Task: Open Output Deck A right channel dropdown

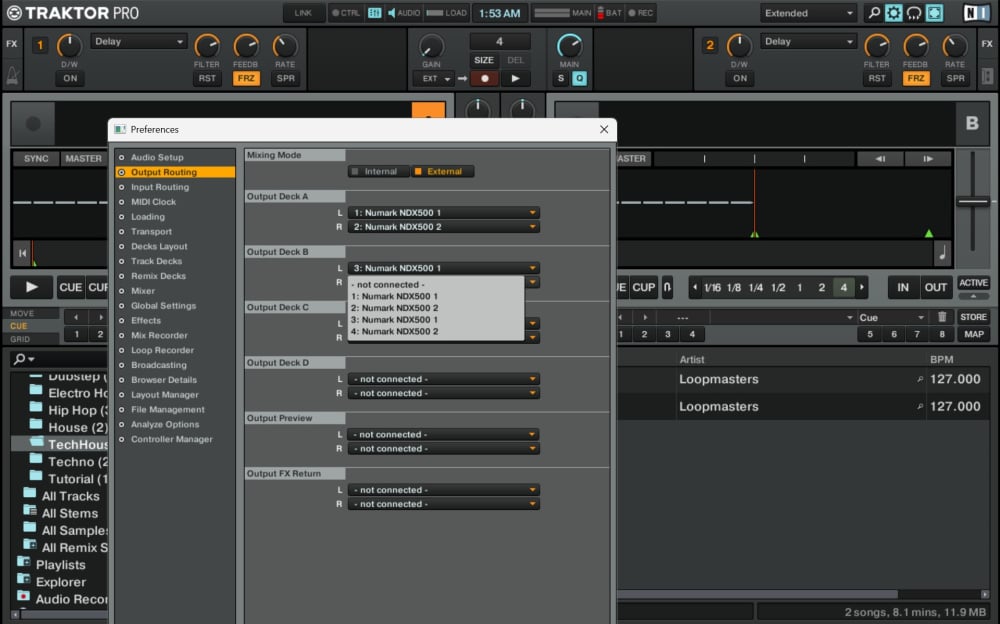Action: point(444,227)
